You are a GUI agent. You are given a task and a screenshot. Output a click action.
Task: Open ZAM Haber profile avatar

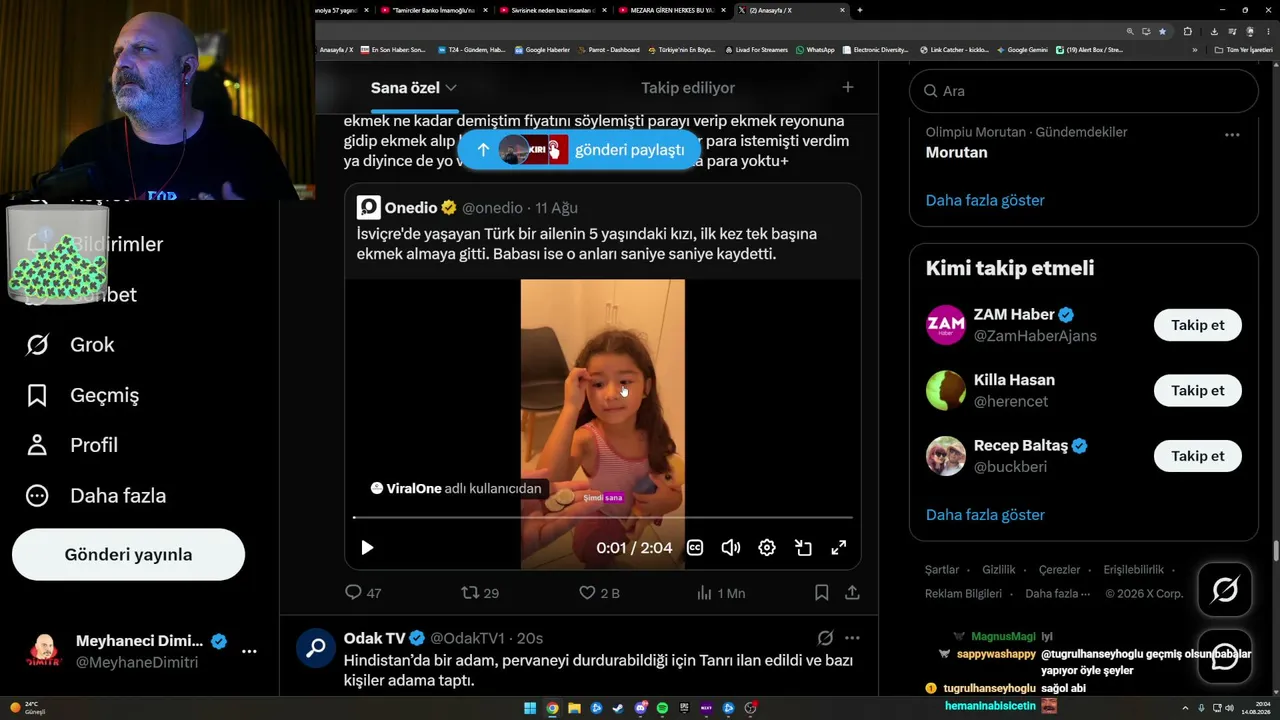pos(946,325)
